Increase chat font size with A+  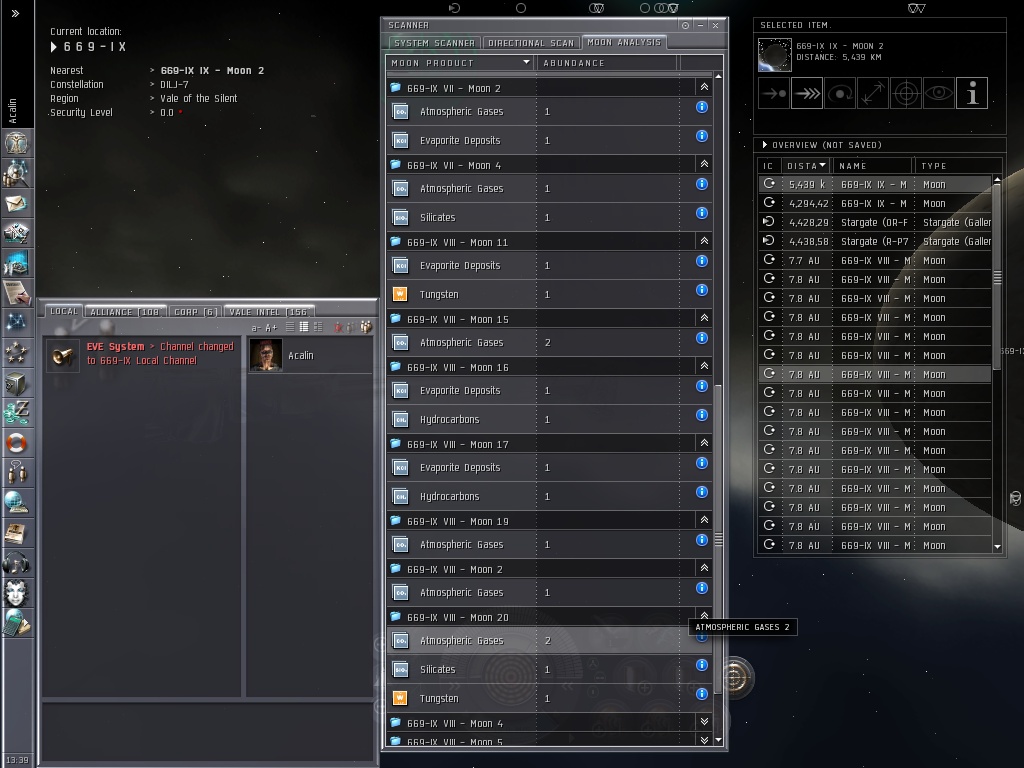[271, 328]
